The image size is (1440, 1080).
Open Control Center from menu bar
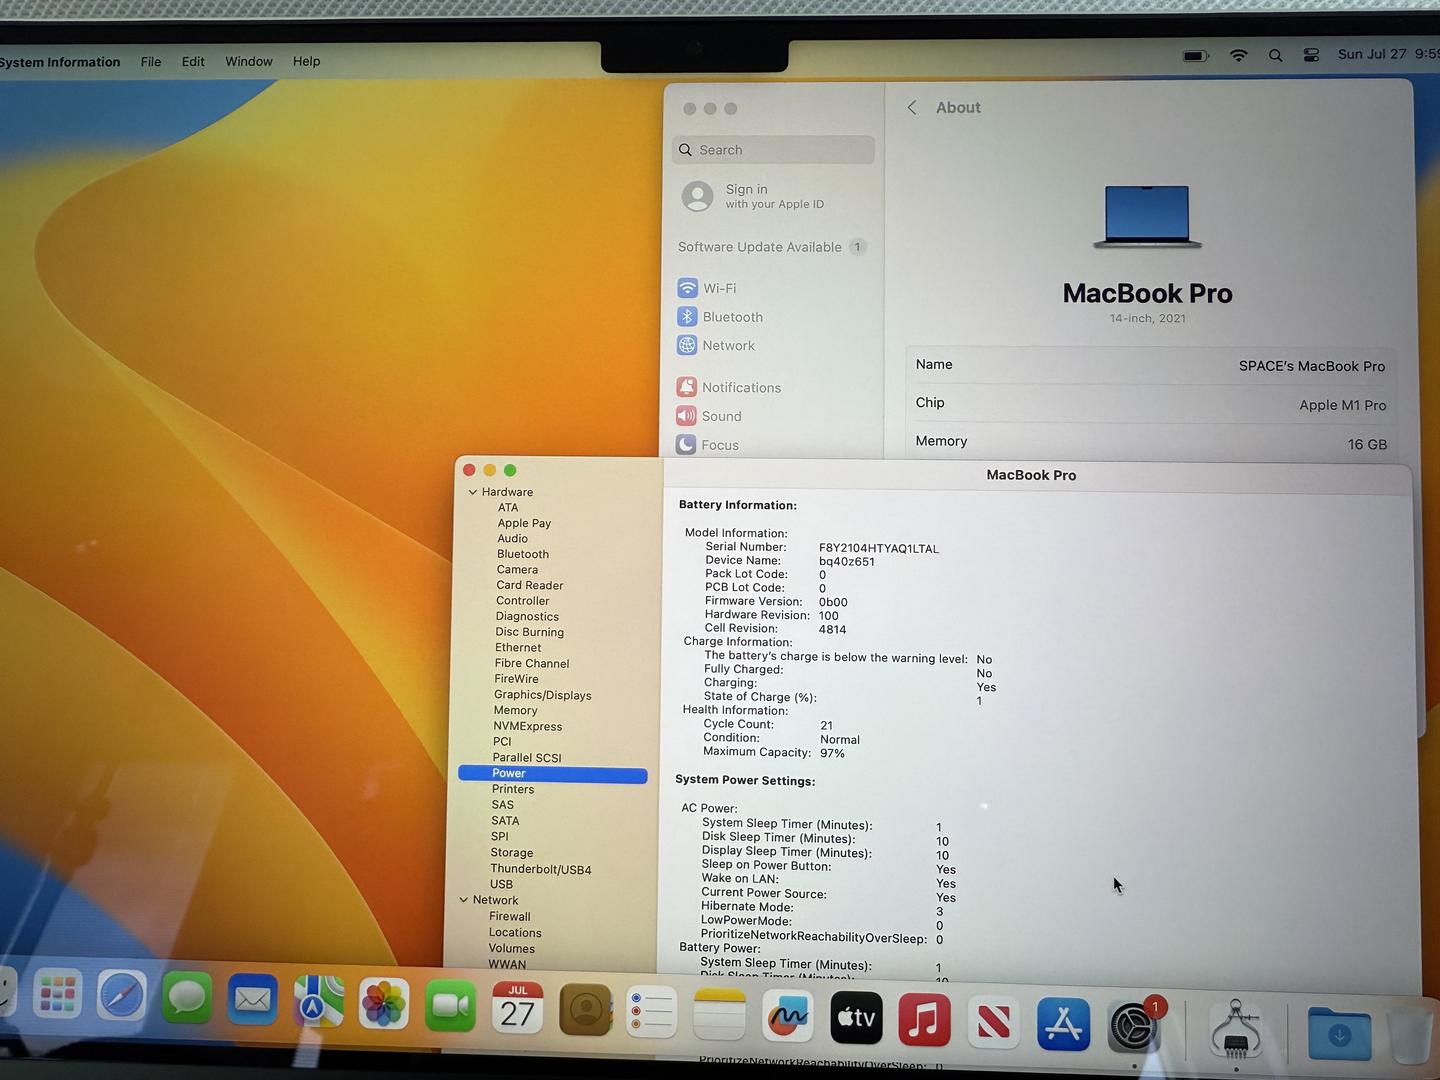point(1311,55)
